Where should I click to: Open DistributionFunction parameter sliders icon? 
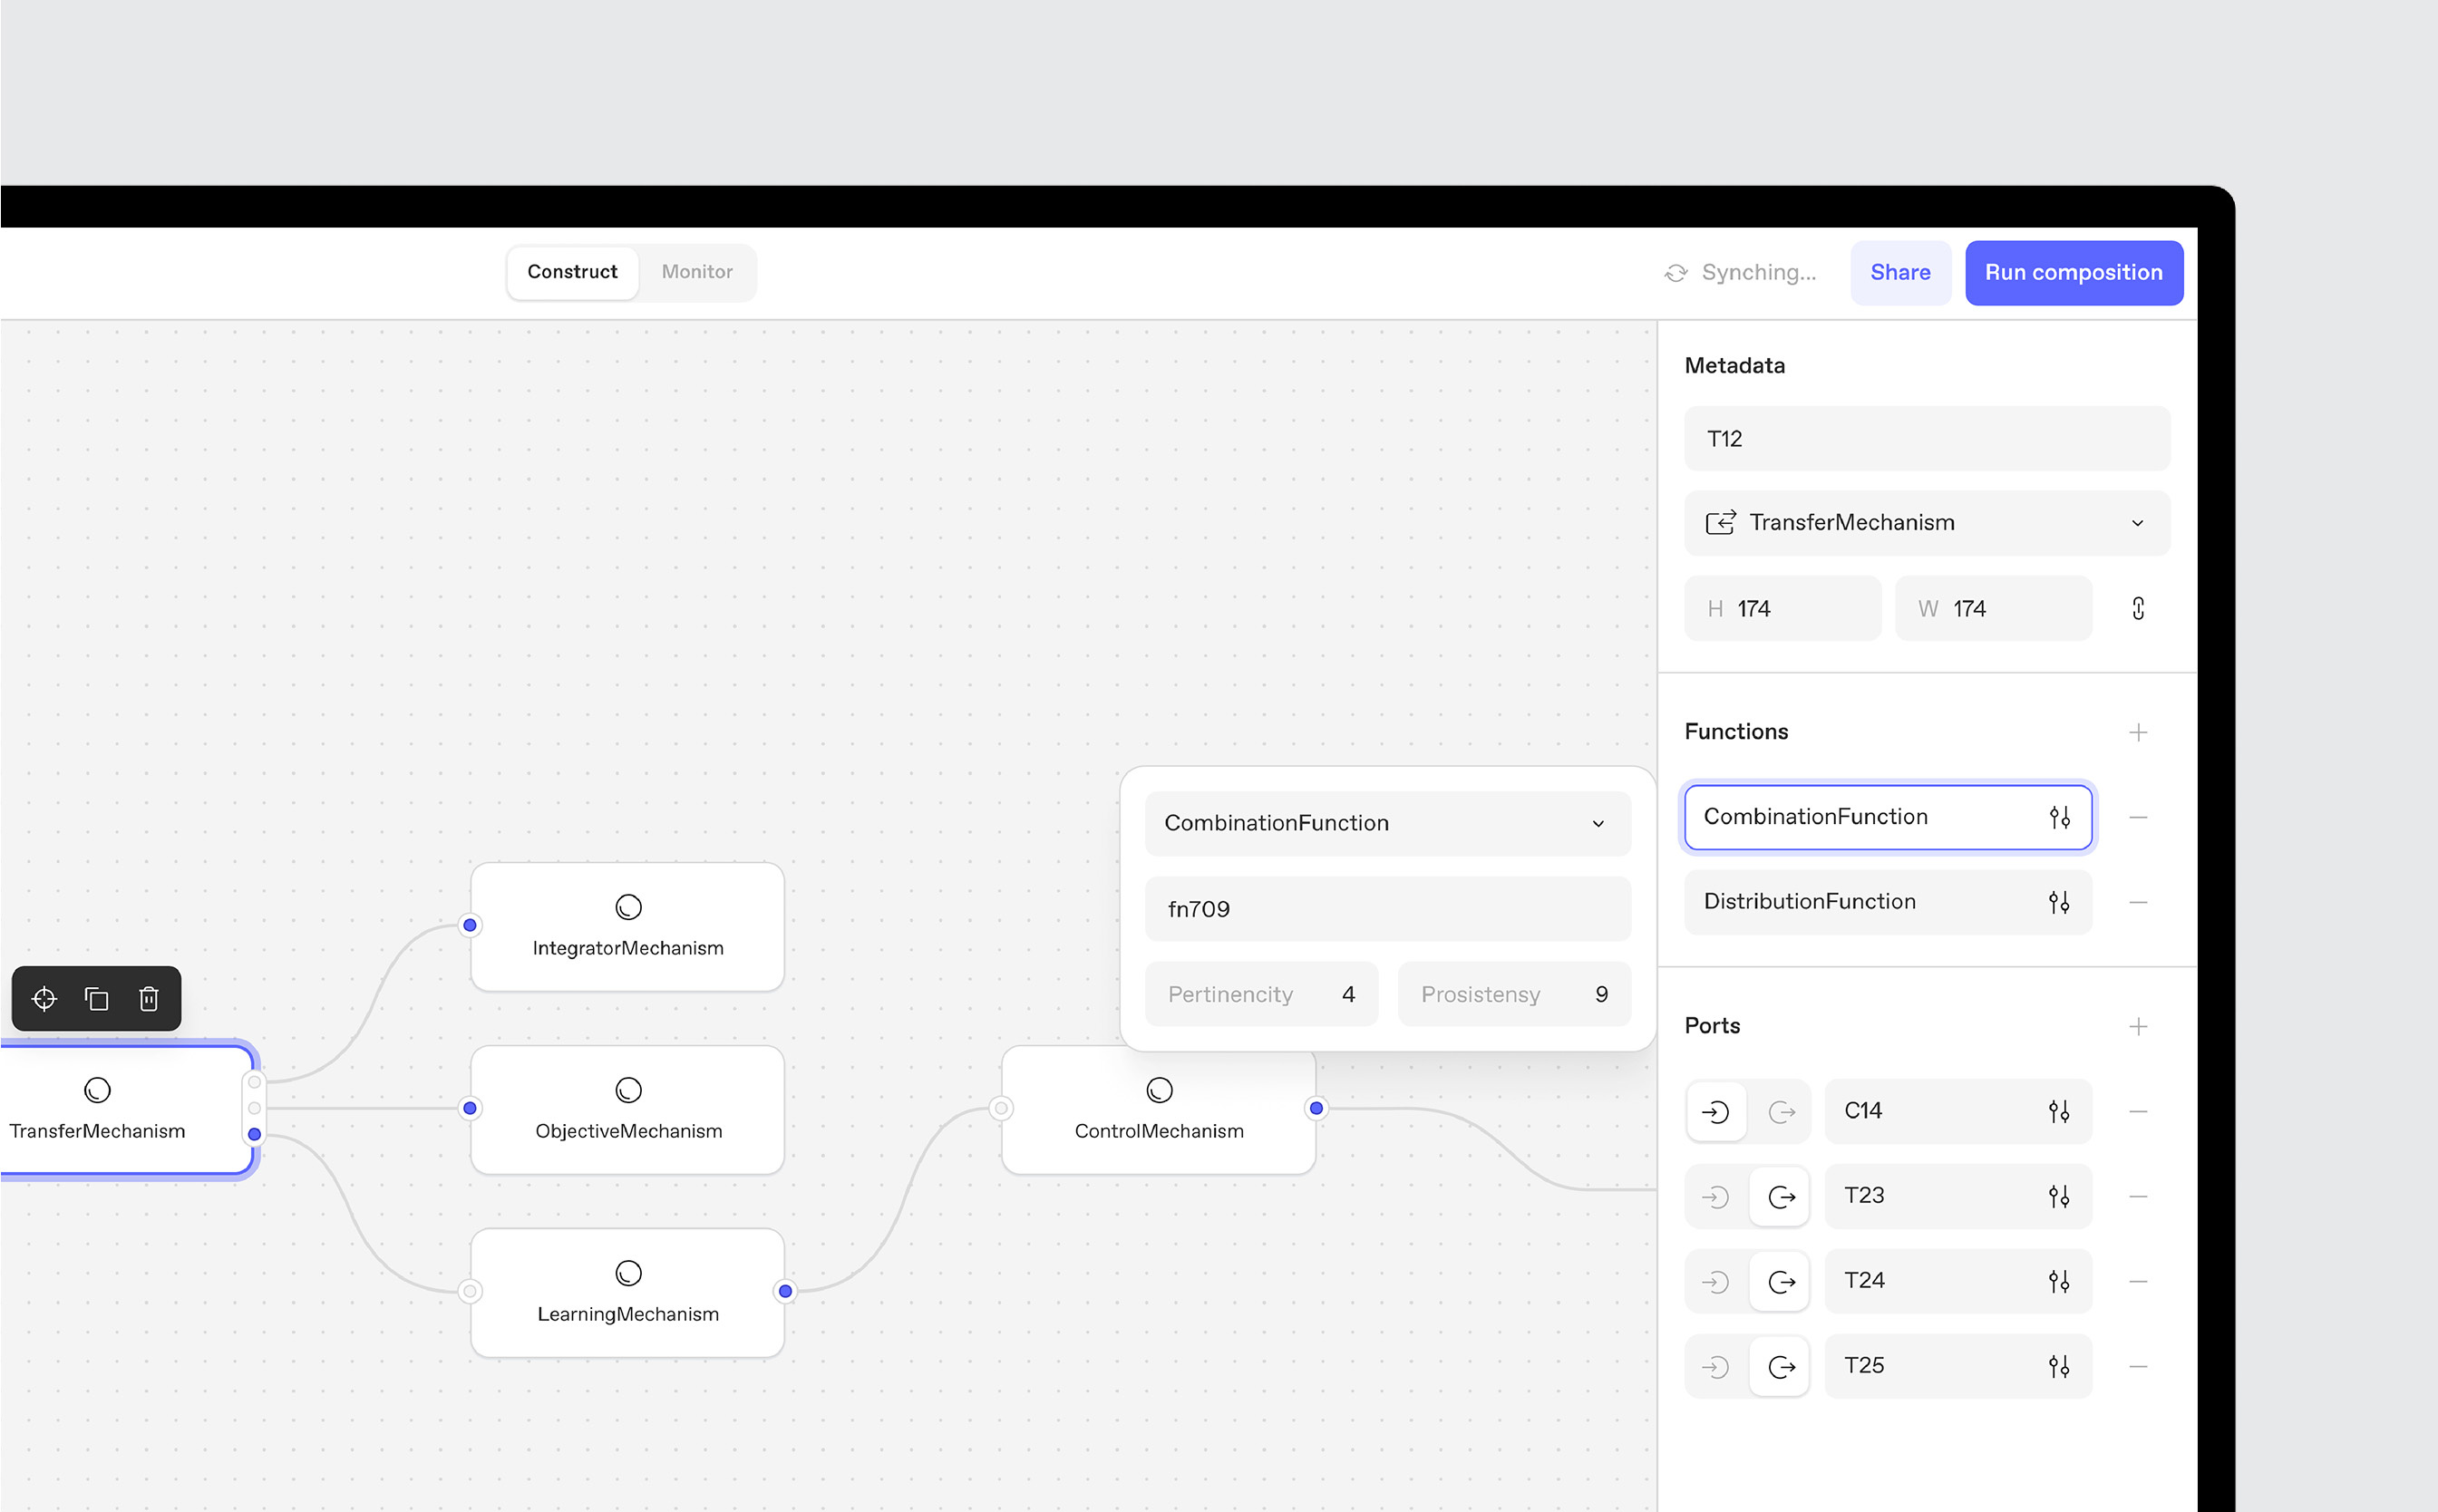click(2059, 901)
